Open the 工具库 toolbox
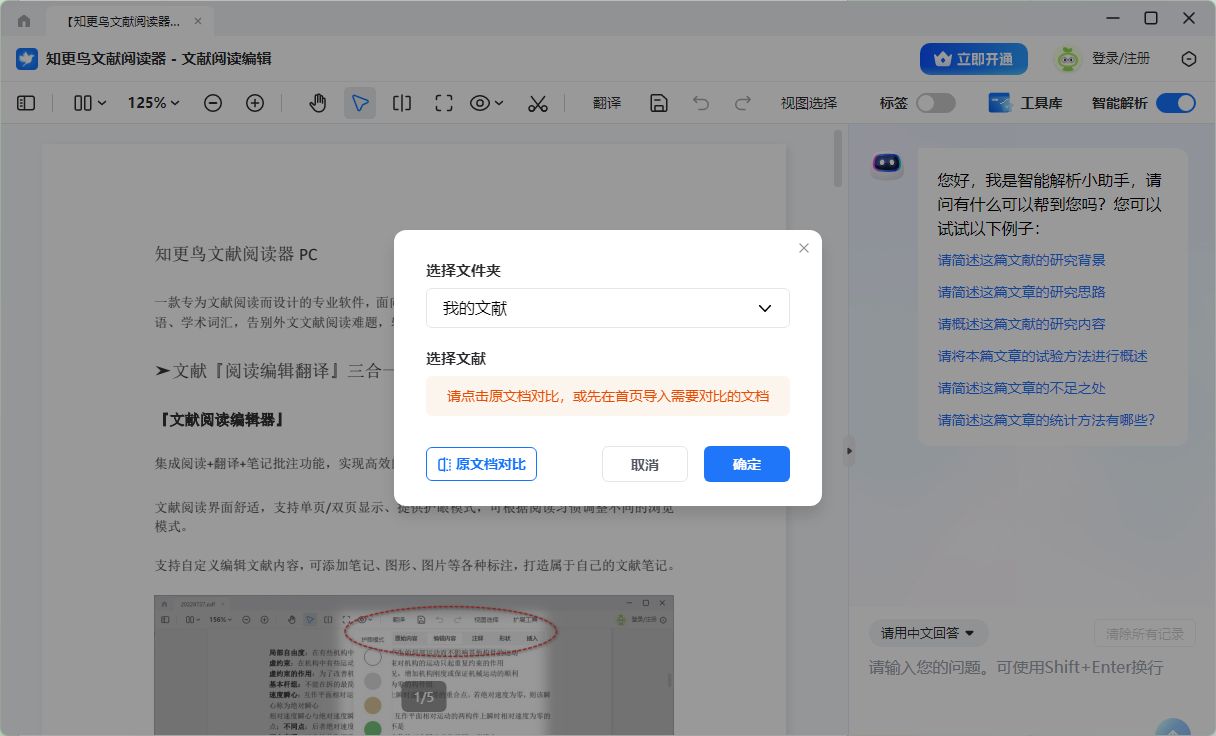Screen dimensions: 1216x736 1025,103
